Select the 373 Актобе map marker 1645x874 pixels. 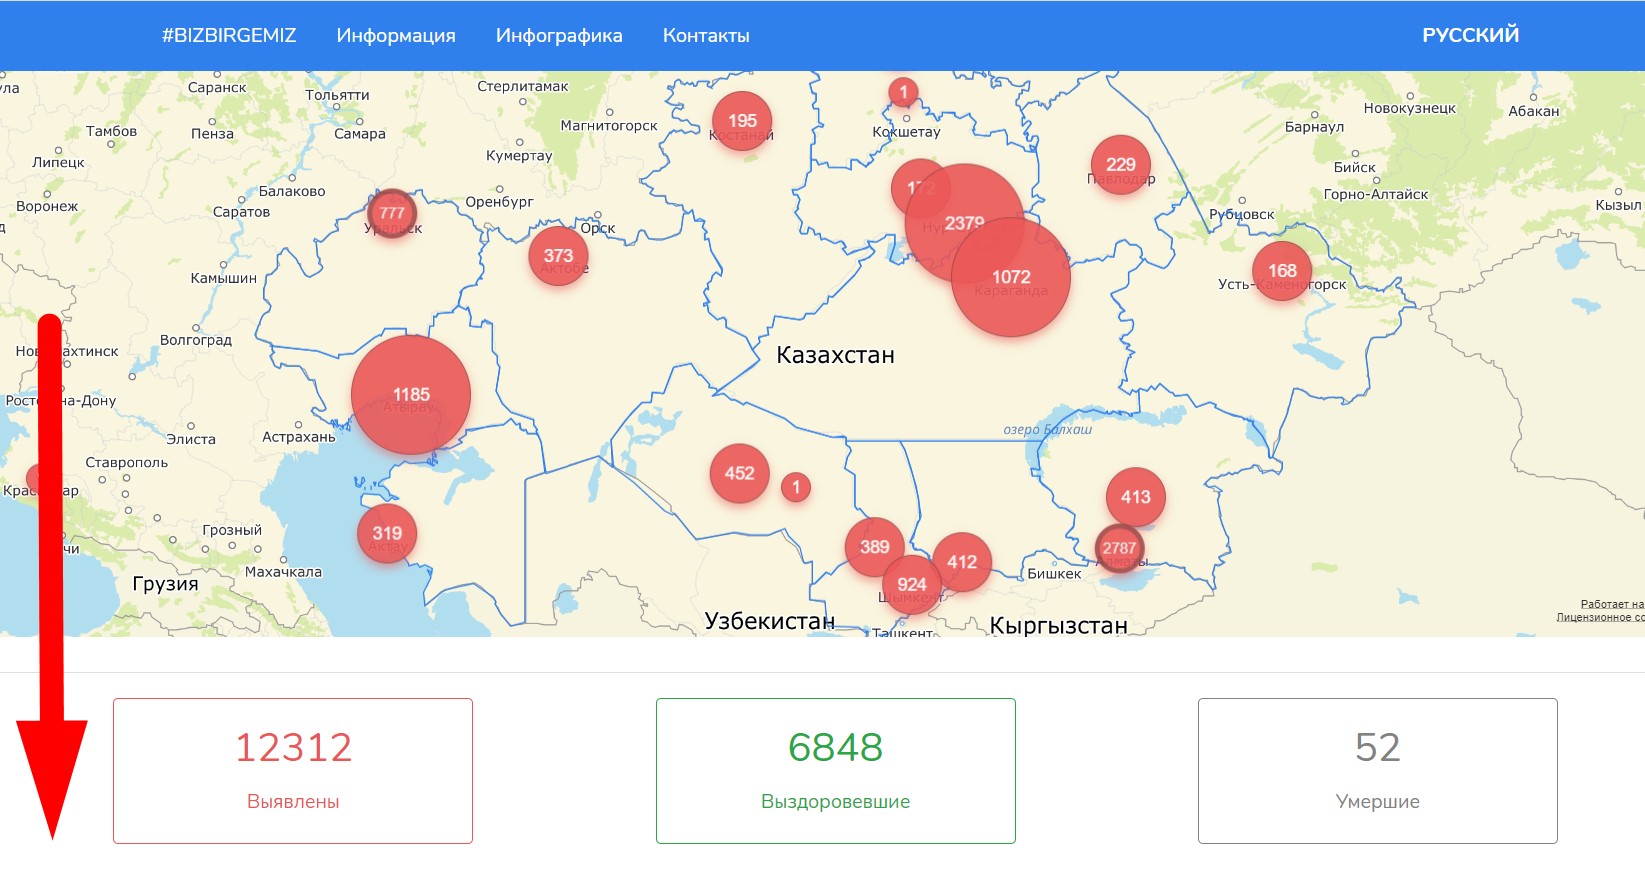point(558,256)
